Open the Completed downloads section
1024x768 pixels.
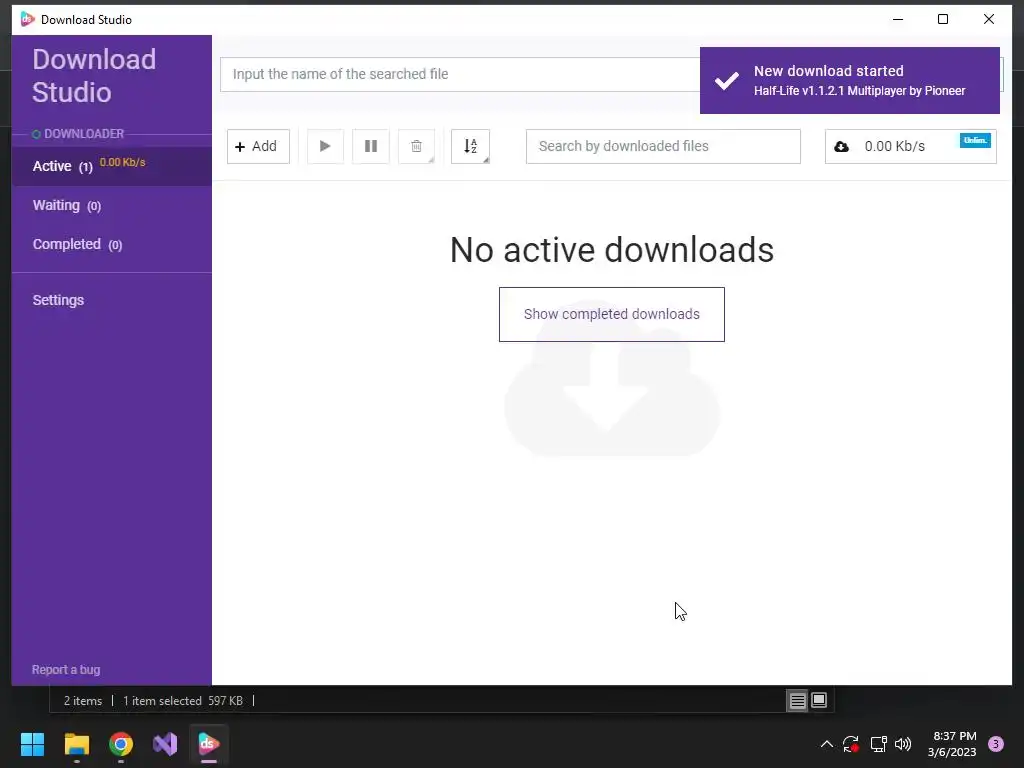112,244
